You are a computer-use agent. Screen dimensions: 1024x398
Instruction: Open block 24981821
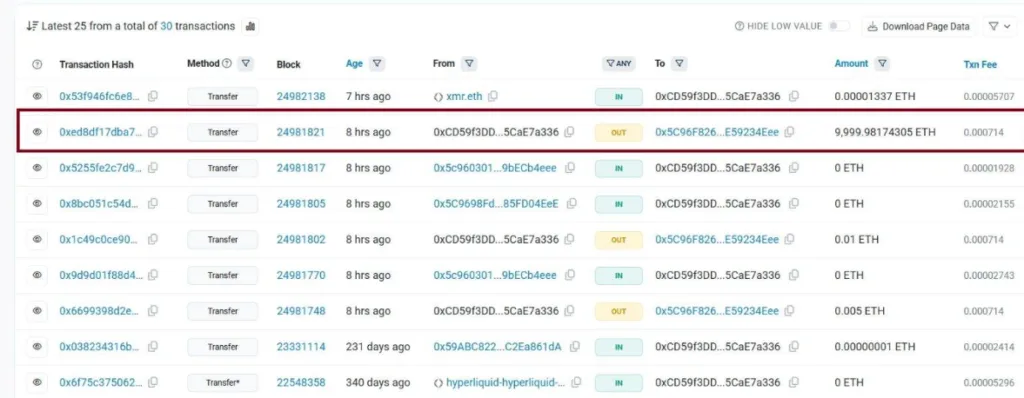300,132
